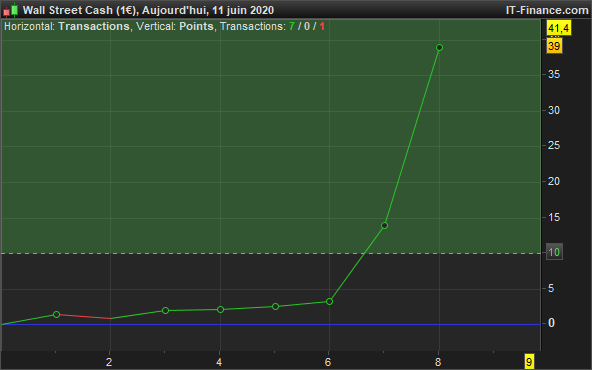592x370 pixels.
Task: Click the 35 vertical axis label
Action: point(554,74)
